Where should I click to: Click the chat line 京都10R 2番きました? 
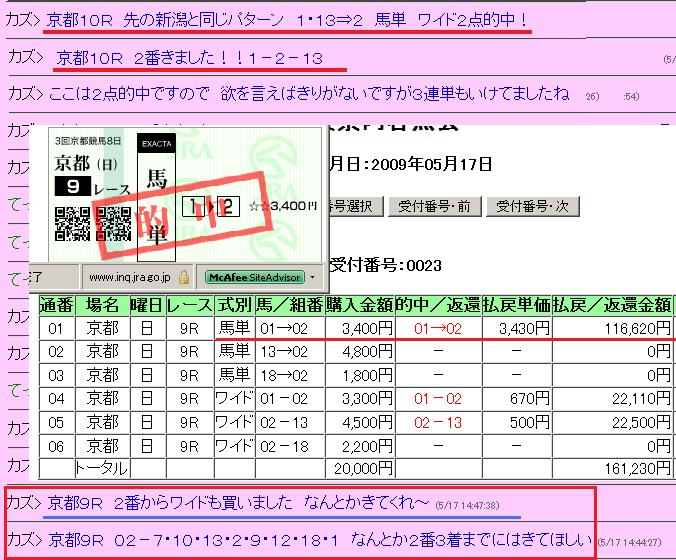190,58
